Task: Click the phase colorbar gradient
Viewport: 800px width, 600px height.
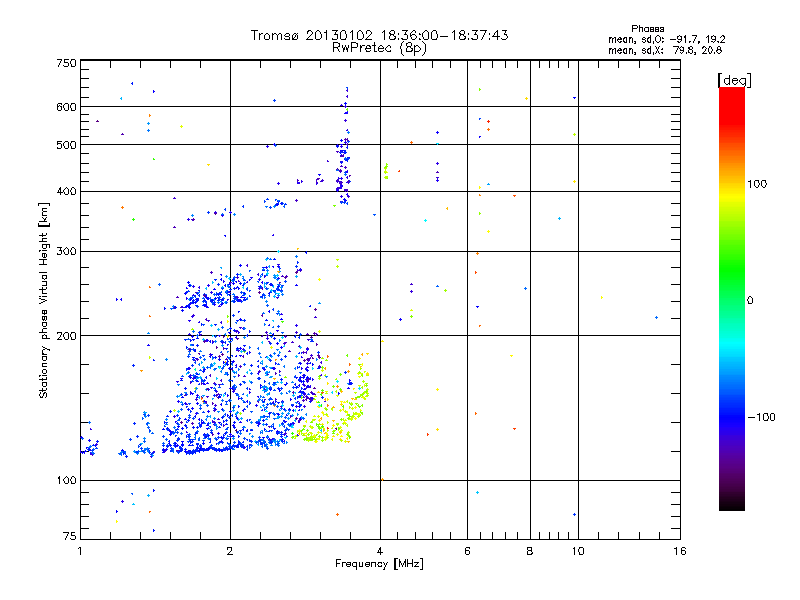Action: pyautogui.click(x=732, y=299)
